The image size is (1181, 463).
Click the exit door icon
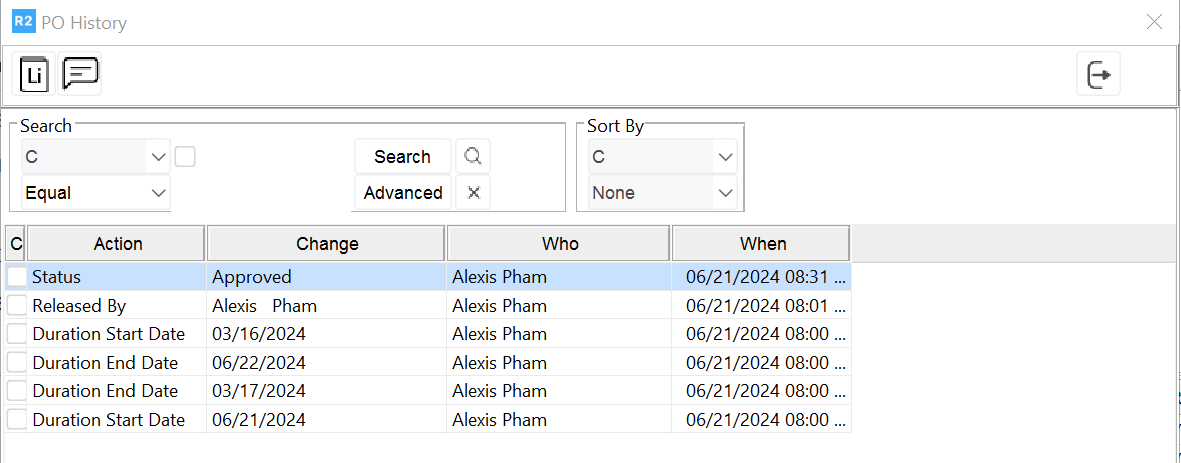[x=1098, y=75]
